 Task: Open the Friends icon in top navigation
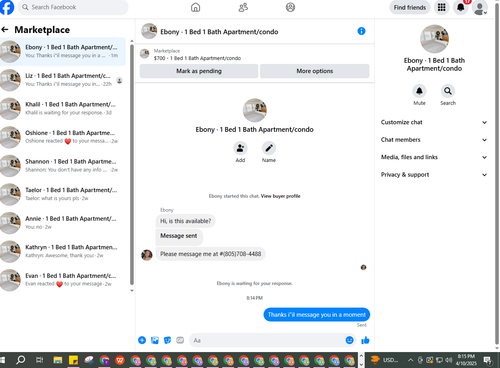tap(243, 7)
